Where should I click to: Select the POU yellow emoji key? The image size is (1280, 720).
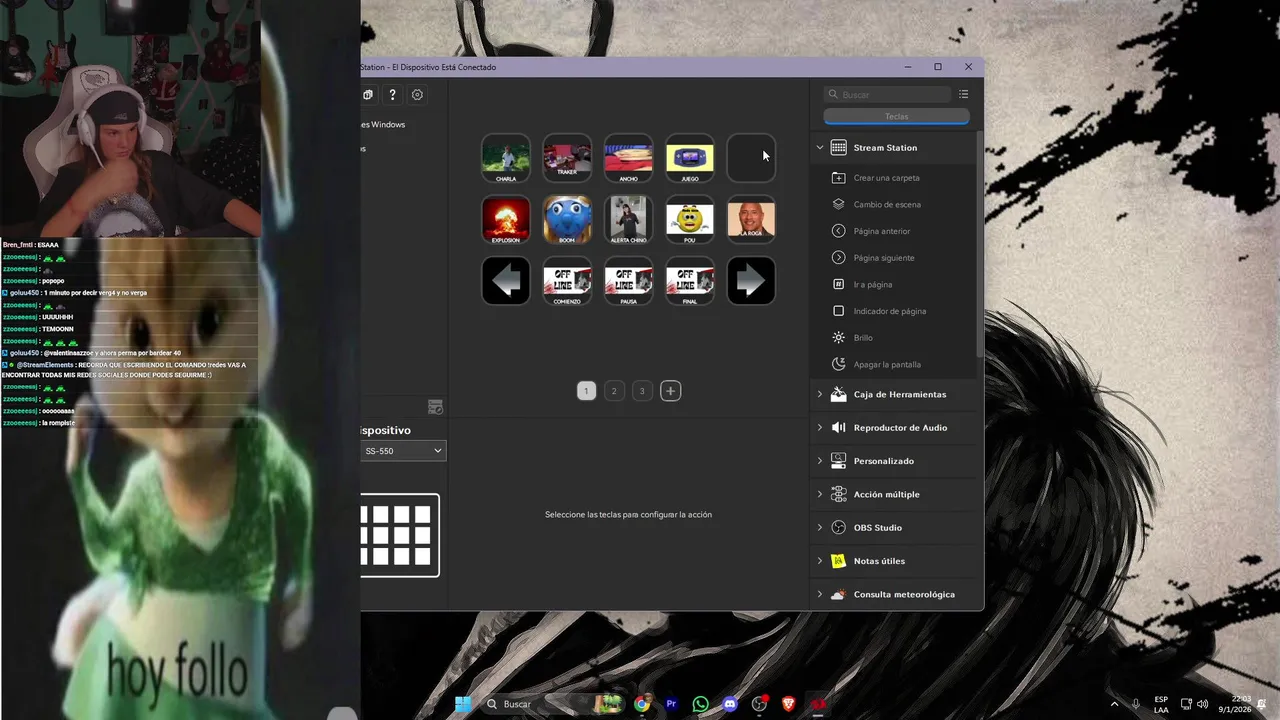690,219
